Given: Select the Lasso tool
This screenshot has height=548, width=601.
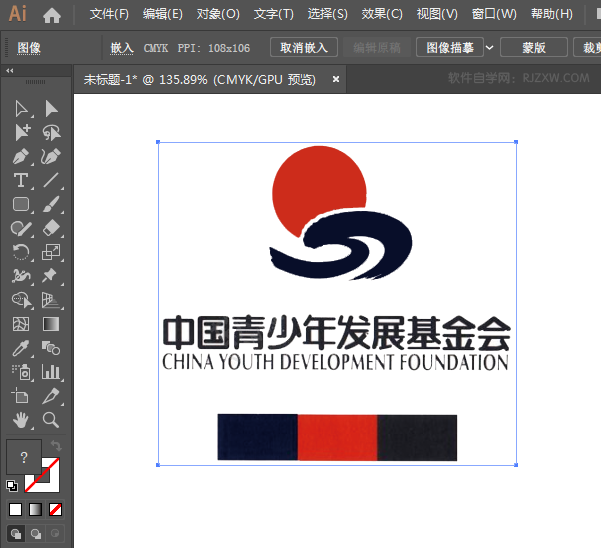Looking at the screenshot, I should pos(51,133).
